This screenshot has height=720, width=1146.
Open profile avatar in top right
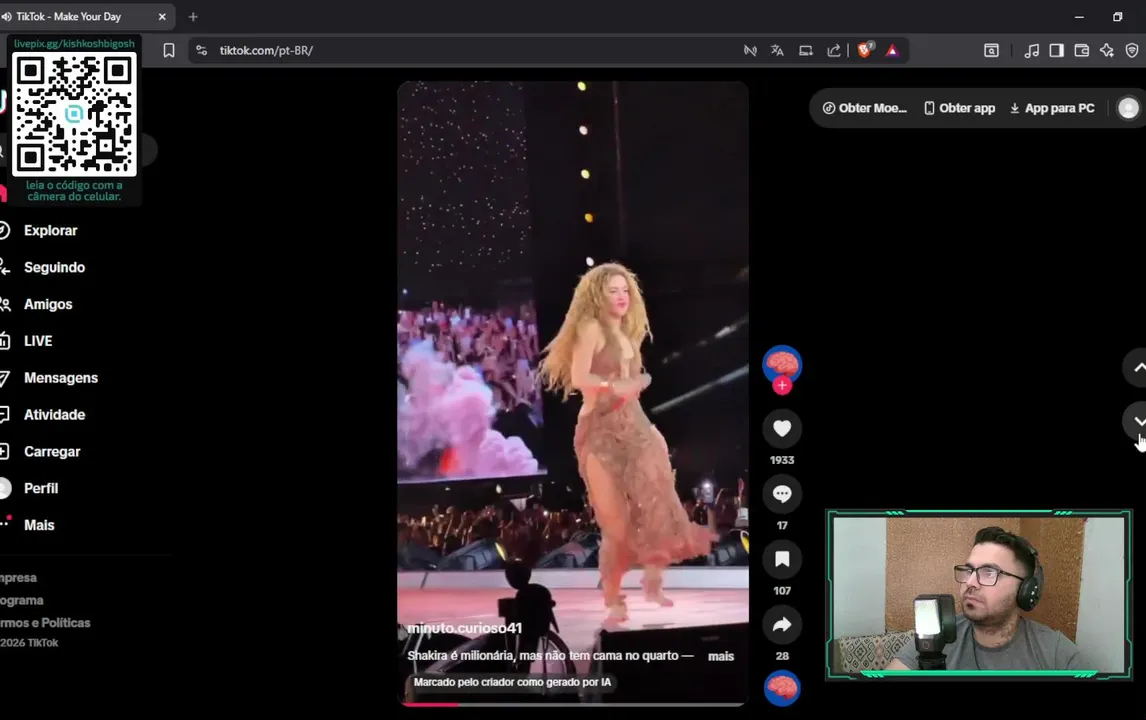(x=1128, y=108)
